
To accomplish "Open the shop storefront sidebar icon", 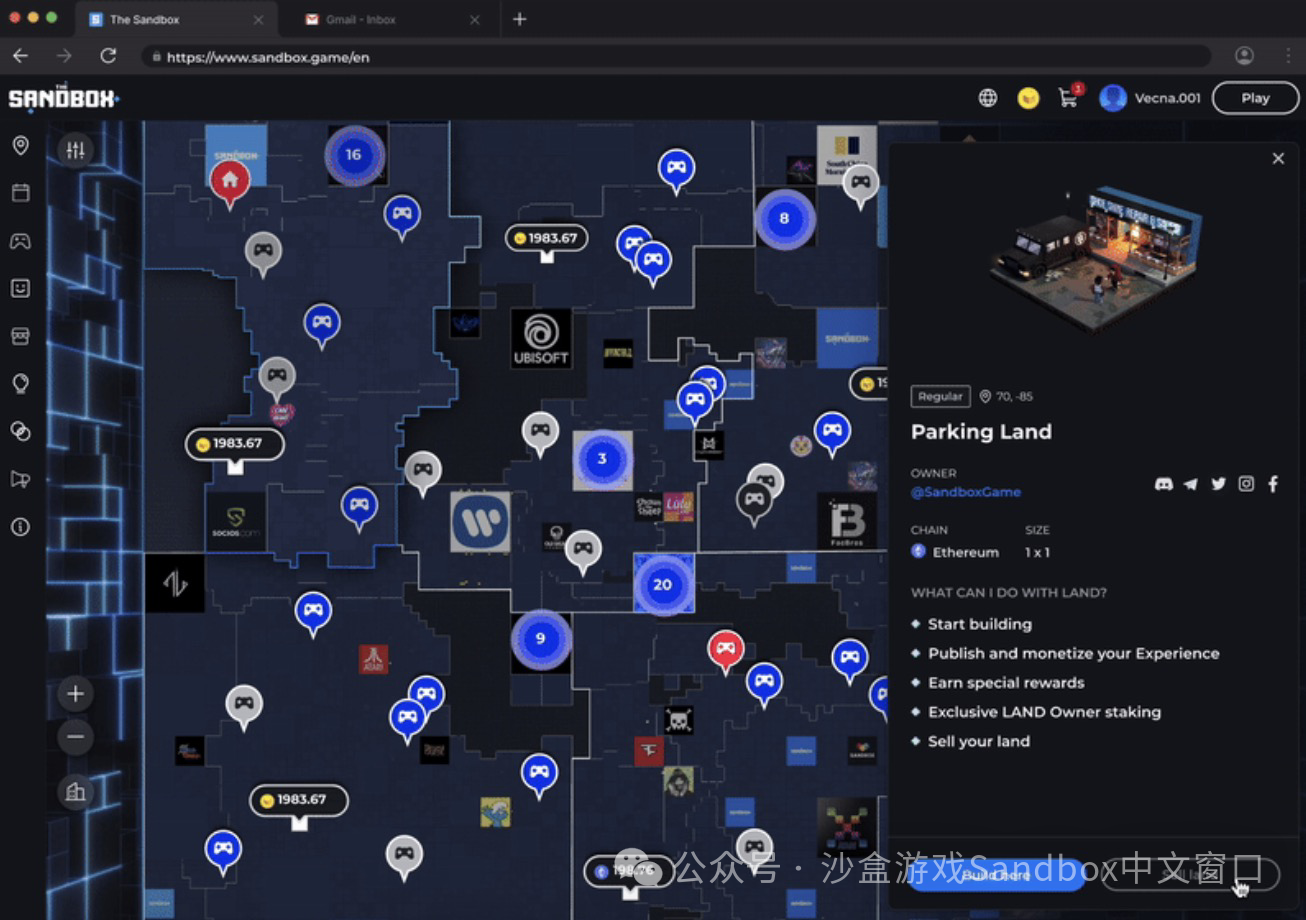I will click(x=20, y=336).
